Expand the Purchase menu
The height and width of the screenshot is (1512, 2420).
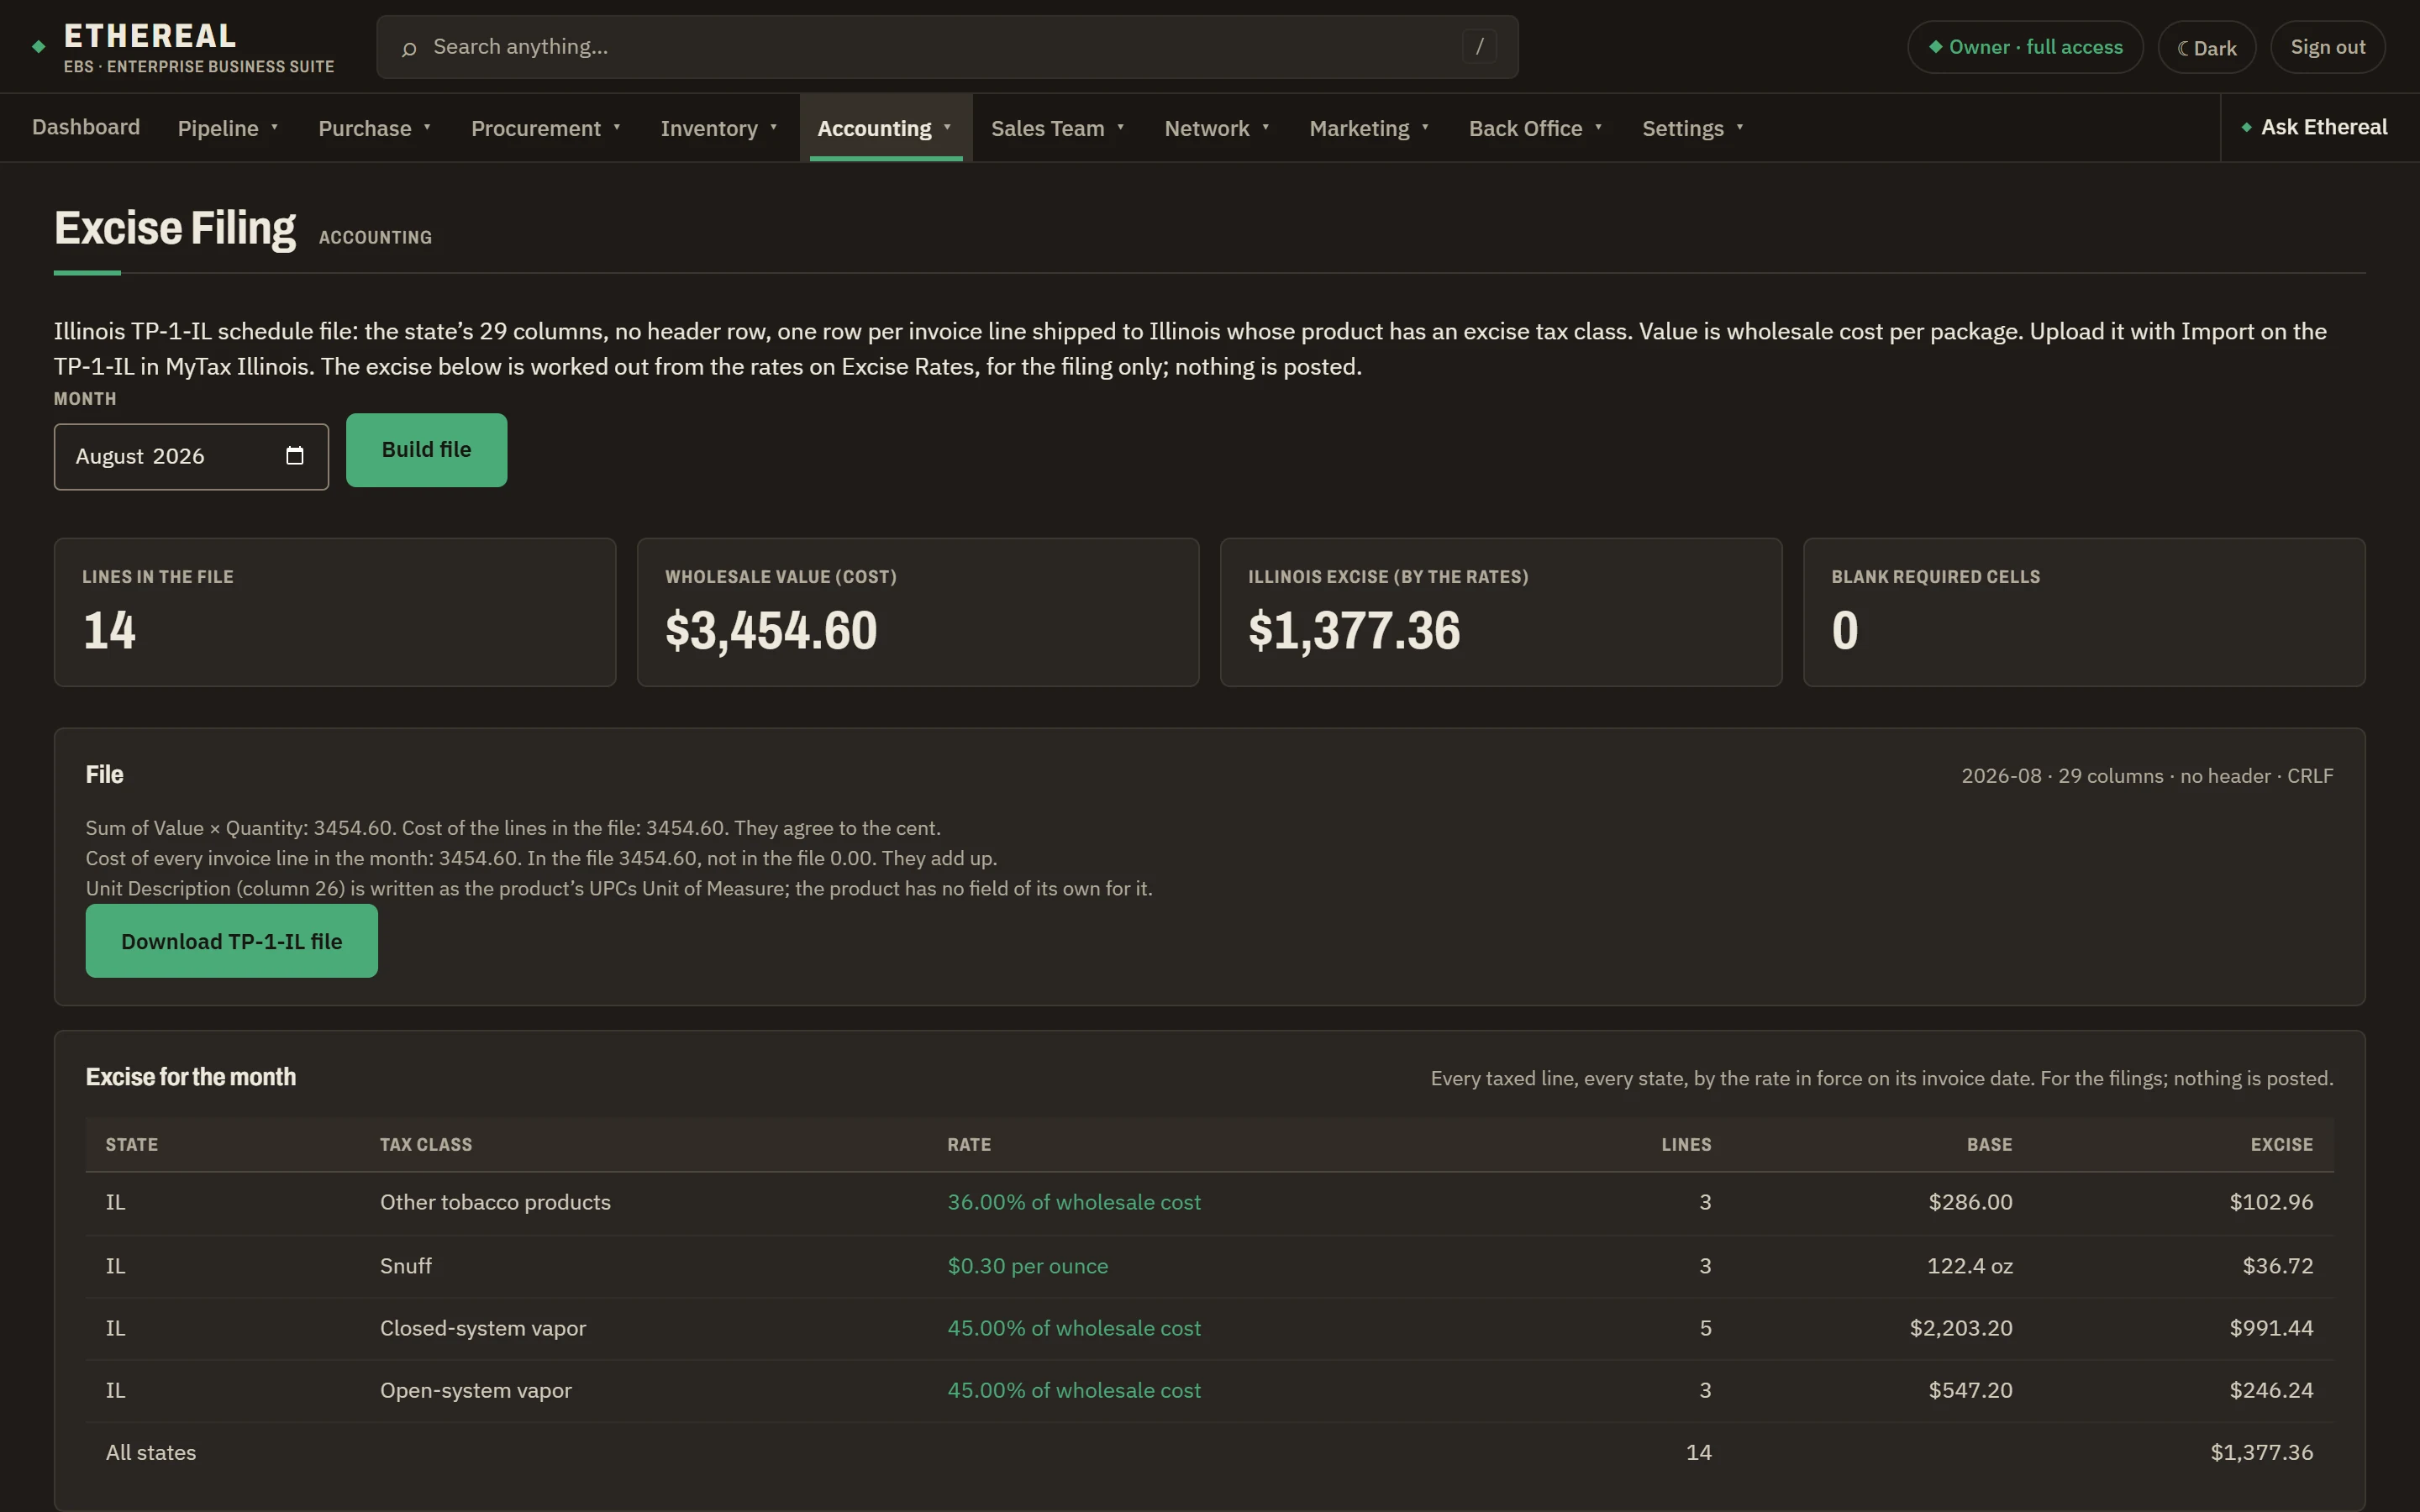coord(374,128)
